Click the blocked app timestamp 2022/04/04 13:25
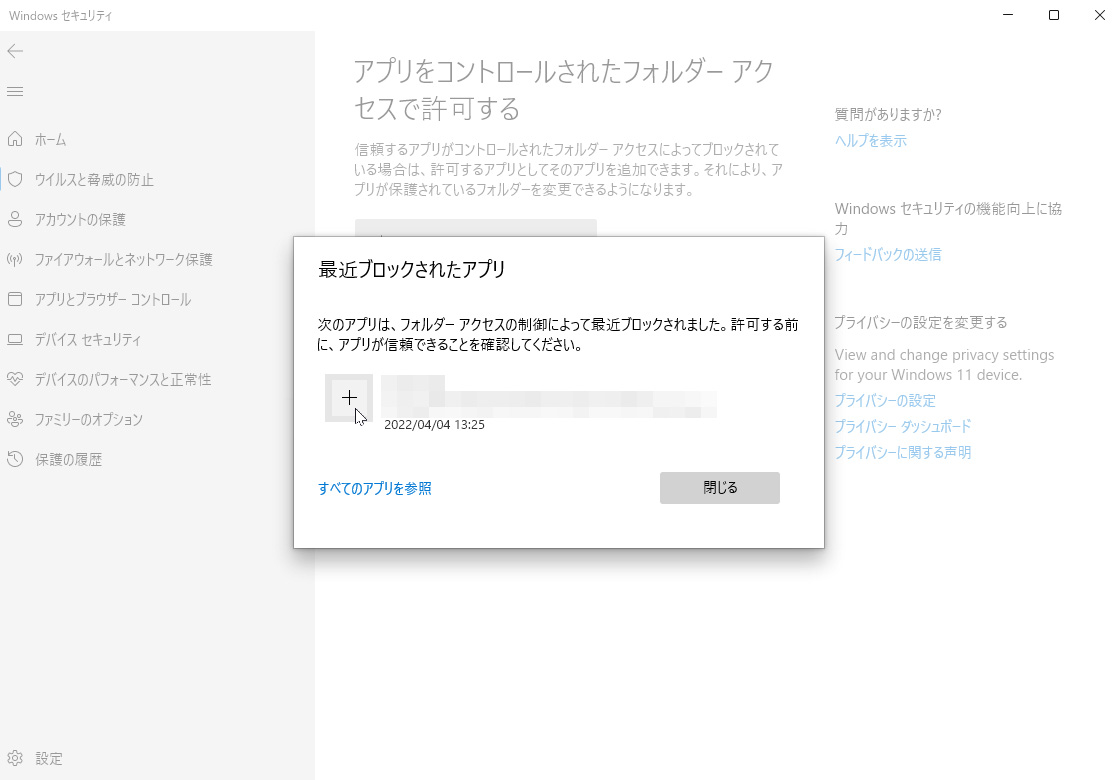Image resolution: width=1117 pixels, height=780 pixels. pyautogui.click(x=435, y=425)
